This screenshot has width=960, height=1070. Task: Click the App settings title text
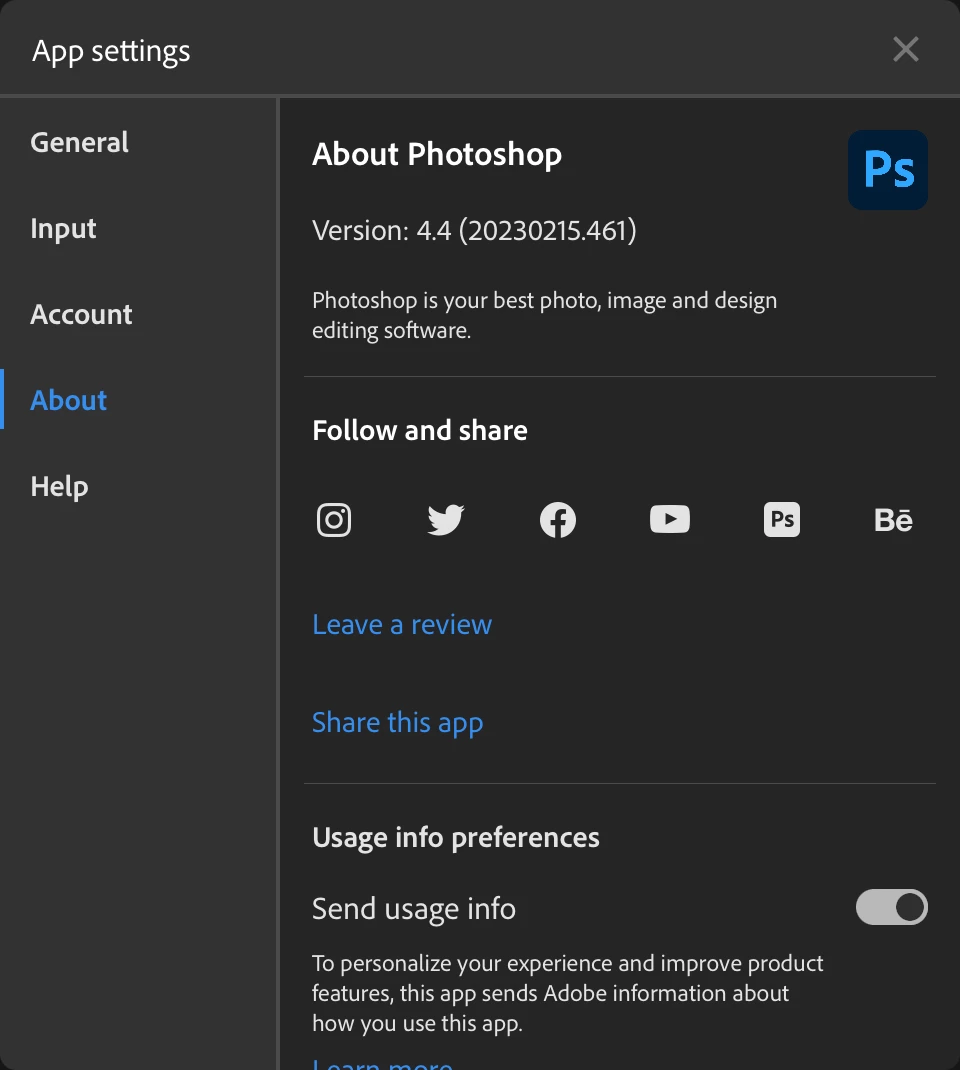click(x=111, y=52)
